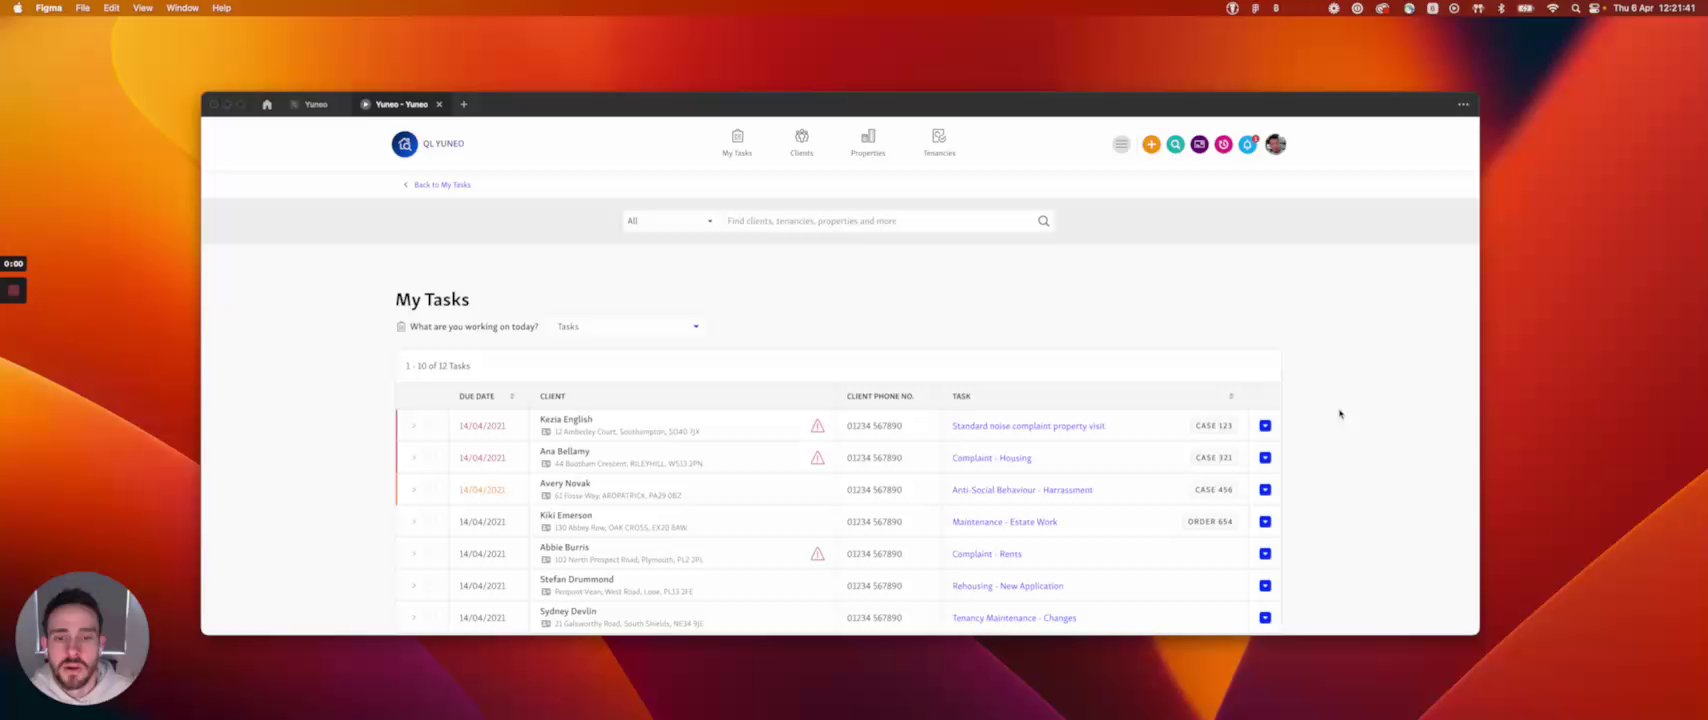1708x720 pixels.
Task: Click the Bluetooth menu bar icon
Action: (x=1501, y=8)
